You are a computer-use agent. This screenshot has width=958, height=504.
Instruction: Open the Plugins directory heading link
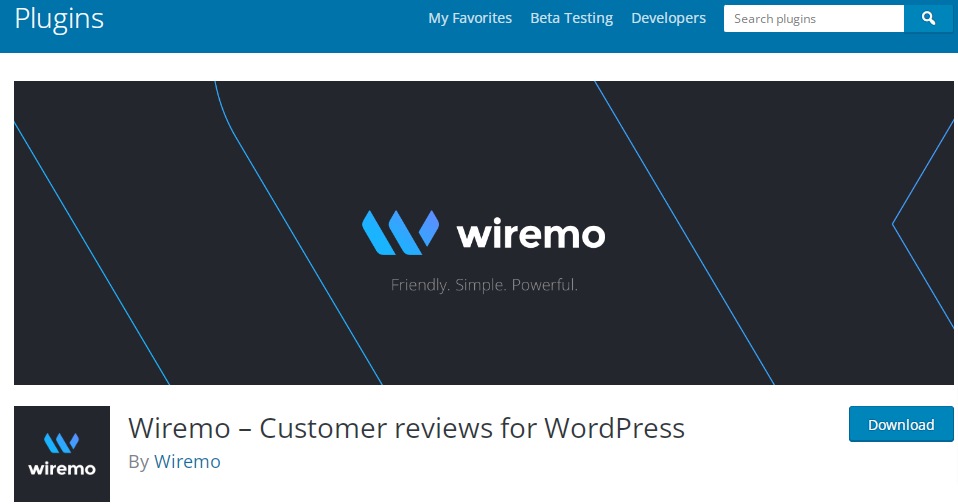click(x=59, y=18)
